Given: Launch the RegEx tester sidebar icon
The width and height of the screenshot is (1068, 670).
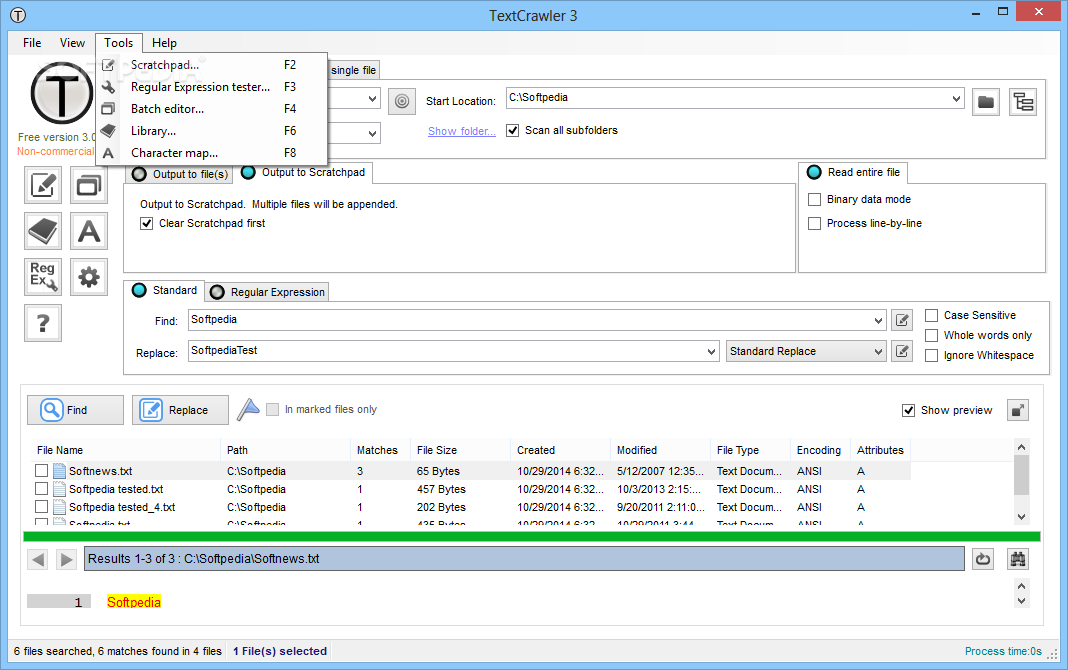Looking at the screenshot, I should coord(43,277).
